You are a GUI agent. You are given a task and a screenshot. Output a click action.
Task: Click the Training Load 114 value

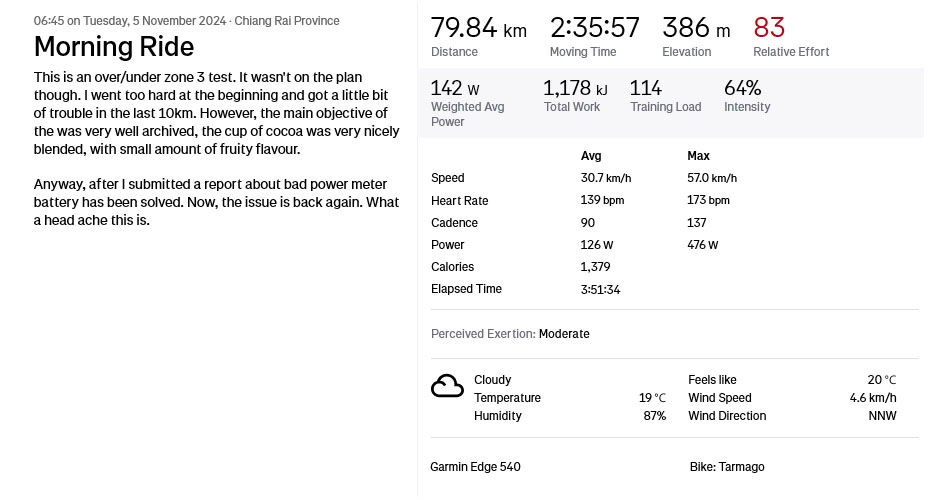[x=645, y=88]
